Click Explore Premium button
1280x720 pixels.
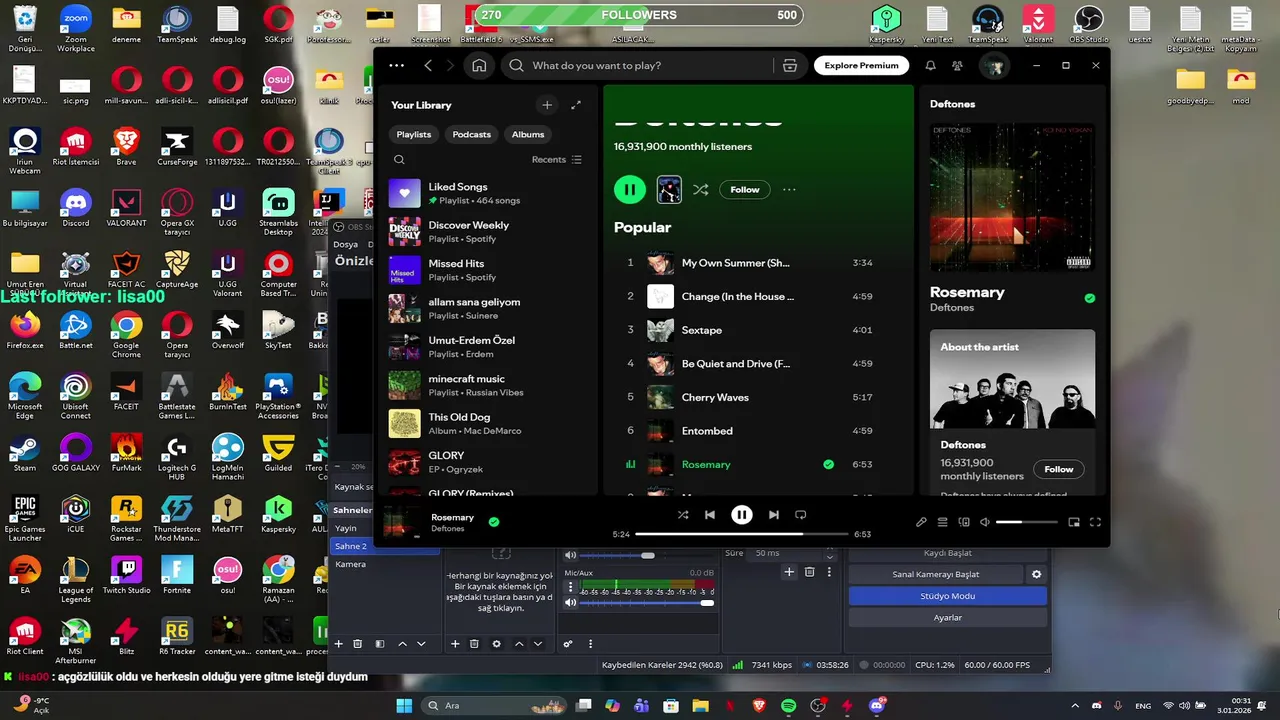(x=861, y=65)
